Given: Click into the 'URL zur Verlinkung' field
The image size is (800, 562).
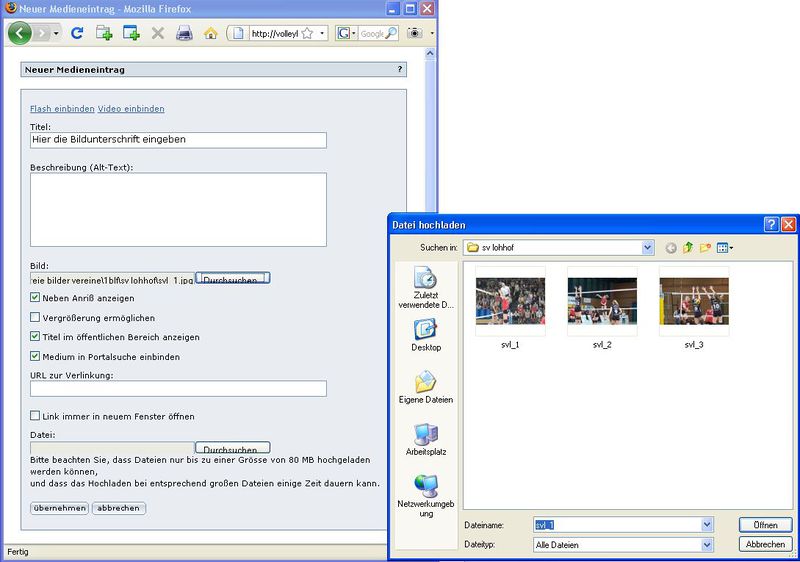Looking at the screenshot, I should click(178, 389).
